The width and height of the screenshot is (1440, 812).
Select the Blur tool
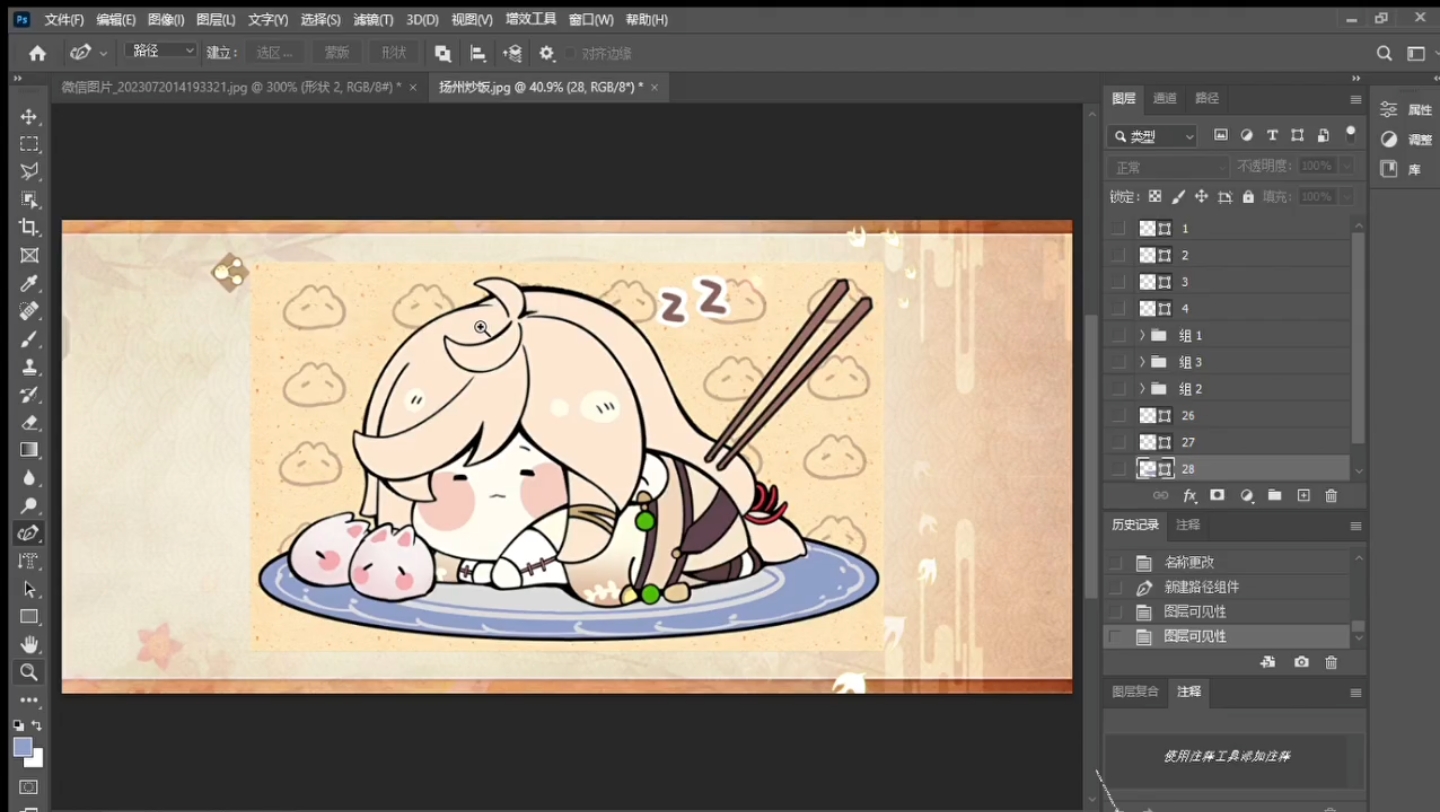29,478
